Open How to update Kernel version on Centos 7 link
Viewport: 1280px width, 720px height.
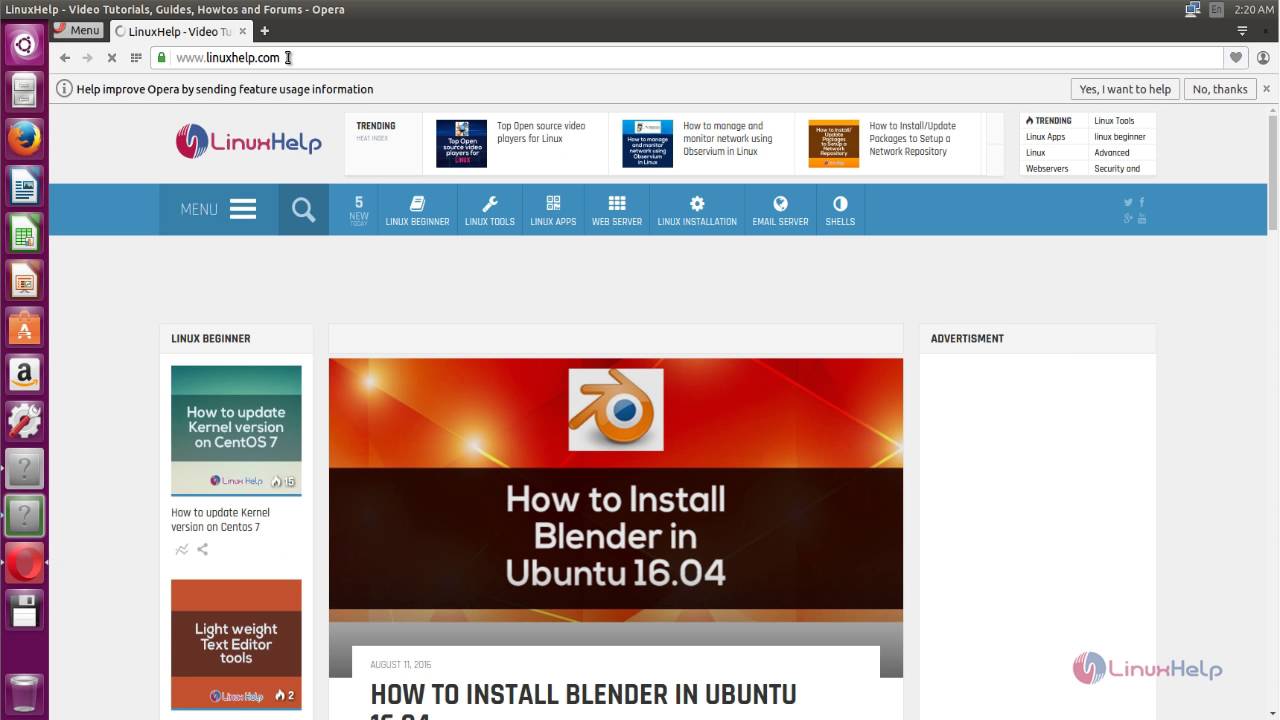tap(220, 520)
